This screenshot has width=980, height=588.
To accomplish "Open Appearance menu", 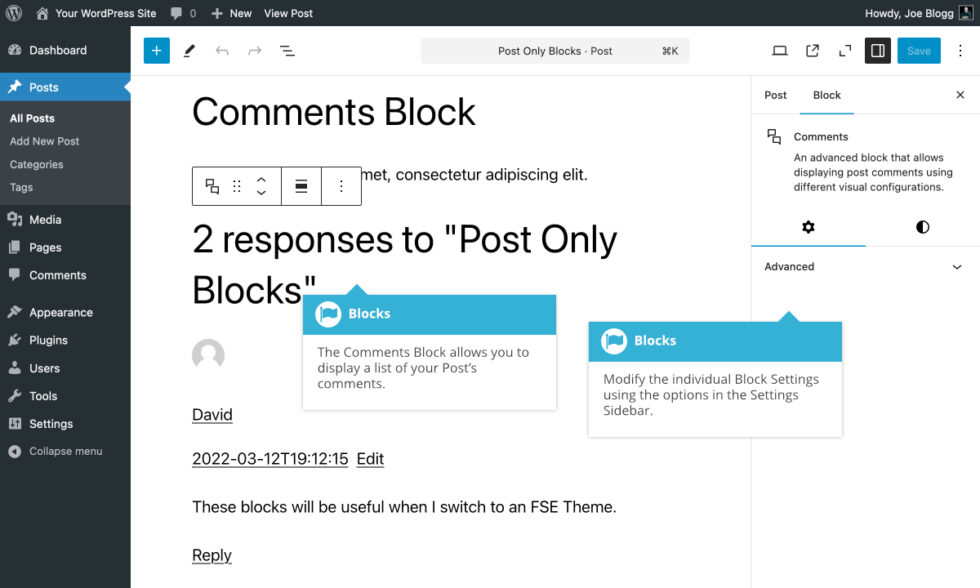I will (x=65, y=312).
